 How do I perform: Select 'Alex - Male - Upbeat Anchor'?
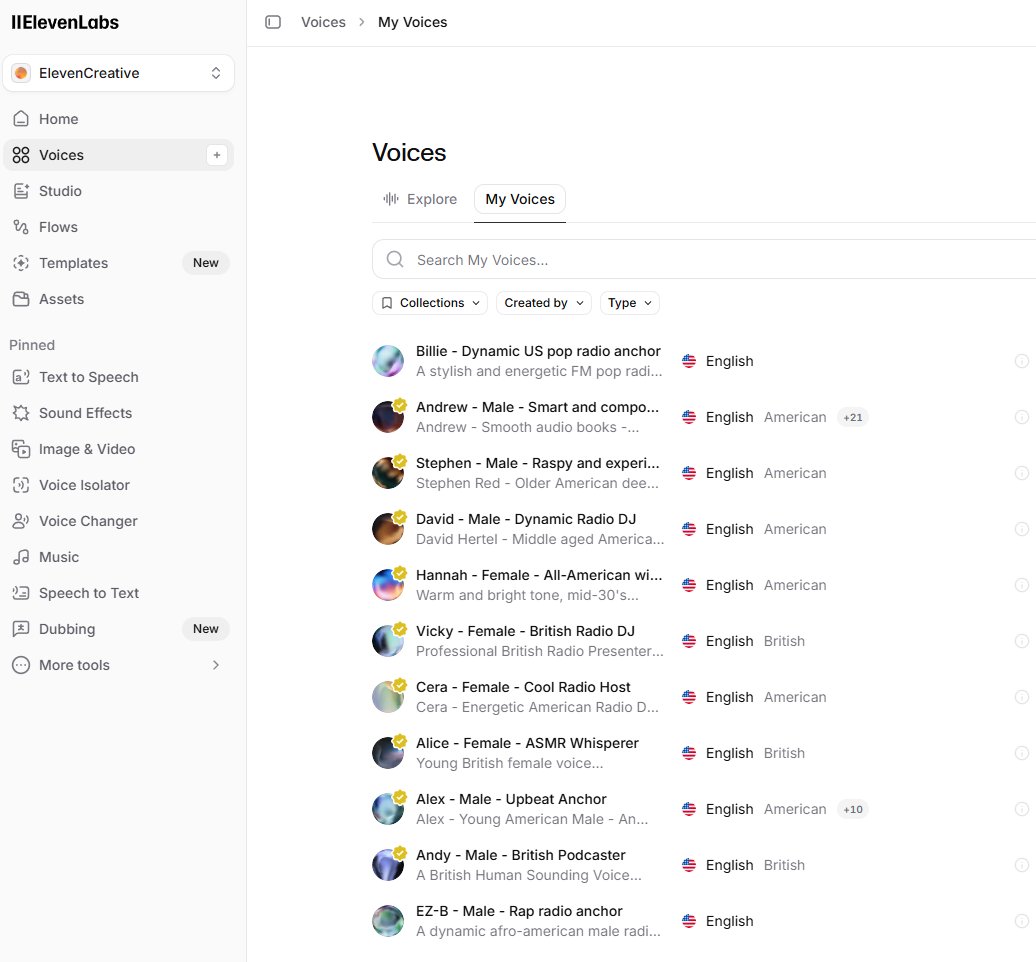pos(511,799)
